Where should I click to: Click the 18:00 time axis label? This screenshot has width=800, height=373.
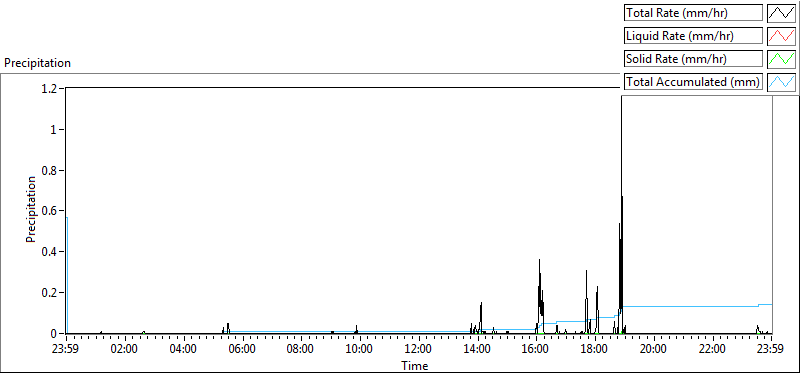(x=595, y=350)
